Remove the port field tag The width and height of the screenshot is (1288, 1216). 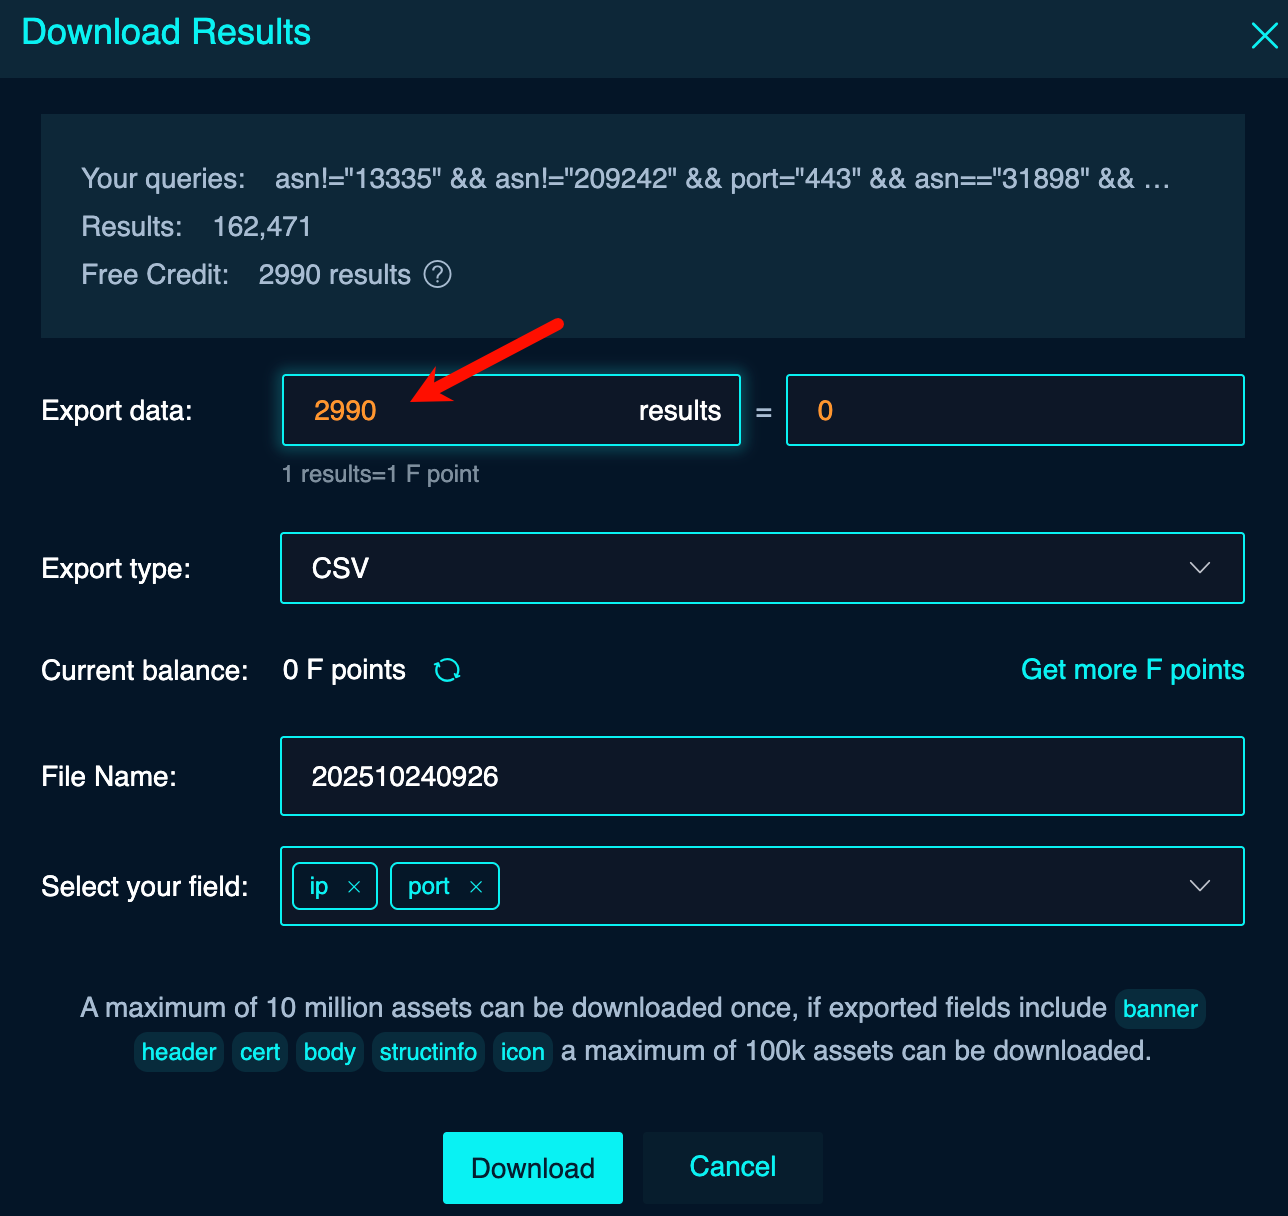click(x=476, y=887)
